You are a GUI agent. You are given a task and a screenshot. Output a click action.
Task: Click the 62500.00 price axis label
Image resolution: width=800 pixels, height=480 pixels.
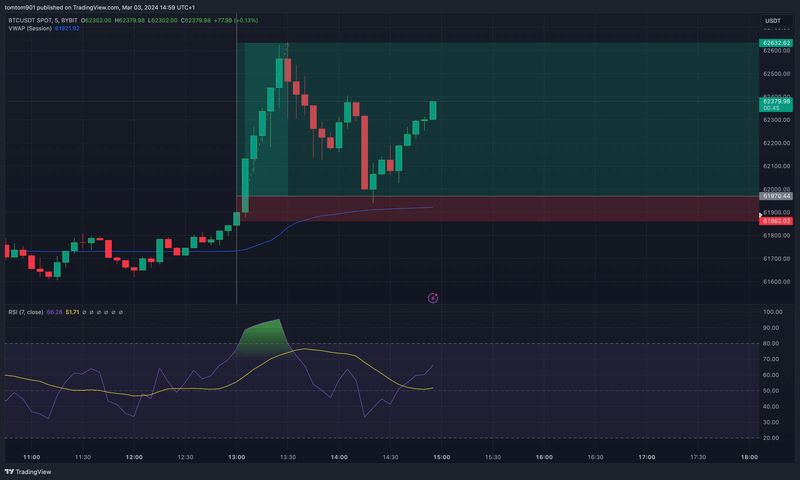click(x=777, y=74)
